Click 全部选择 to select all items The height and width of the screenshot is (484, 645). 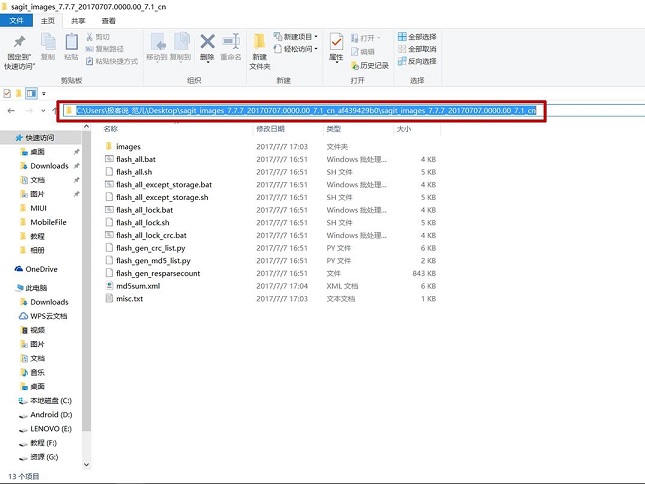421,36
